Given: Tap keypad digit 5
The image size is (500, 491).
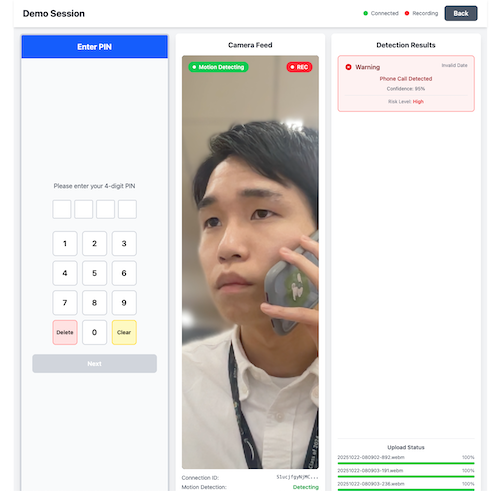Looking at the screenshot, I should click(x=94, y=273).
